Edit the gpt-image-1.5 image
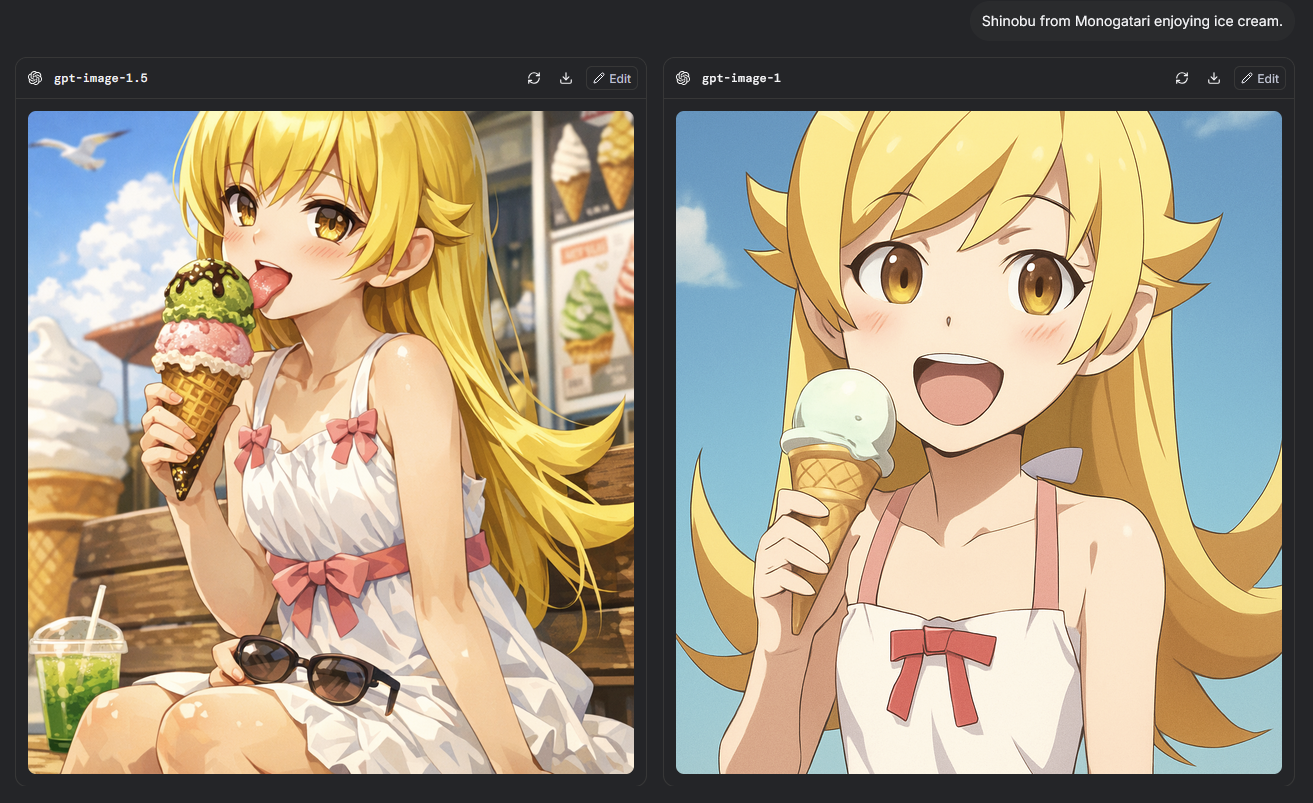This screenshot has height=803, width=1313. [x=612, y=78]
